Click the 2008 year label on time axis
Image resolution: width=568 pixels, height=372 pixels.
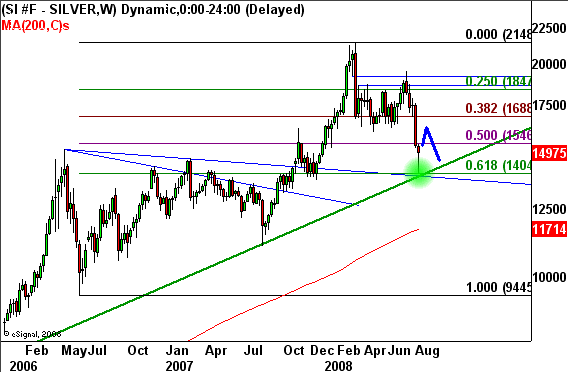(x=338, y=365)
